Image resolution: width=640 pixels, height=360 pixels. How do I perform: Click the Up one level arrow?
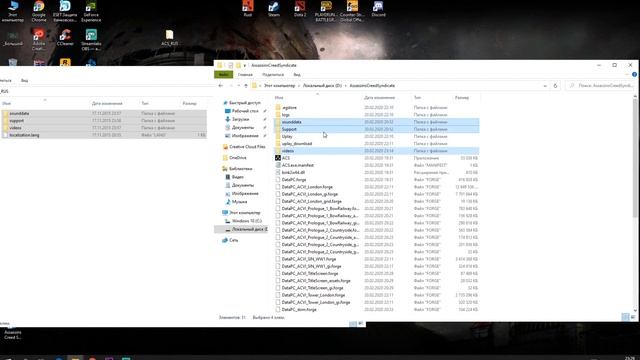click(x=246, y=86)
